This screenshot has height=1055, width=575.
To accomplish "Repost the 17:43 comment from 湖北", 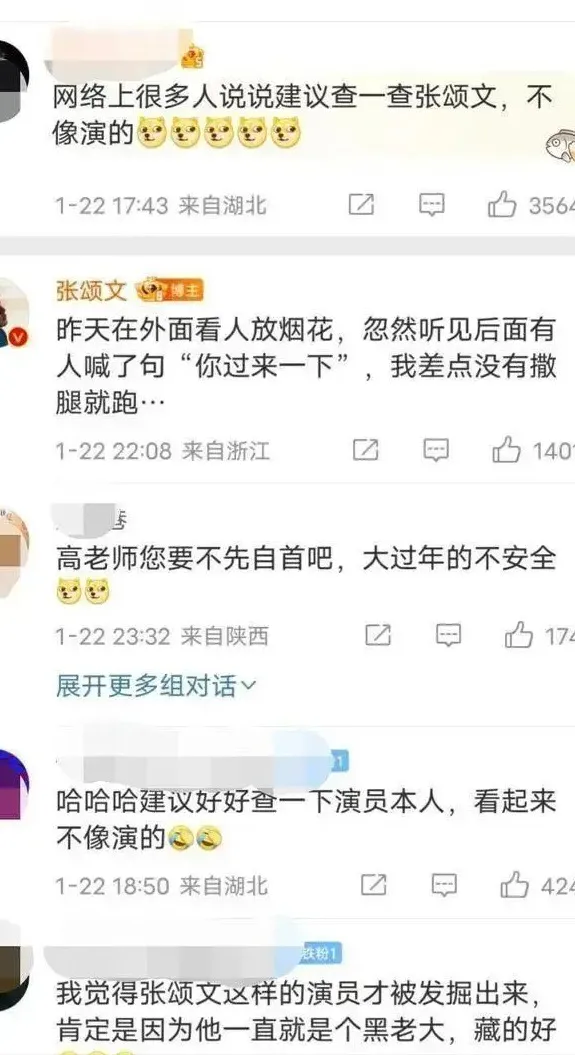I will point(361,205).
